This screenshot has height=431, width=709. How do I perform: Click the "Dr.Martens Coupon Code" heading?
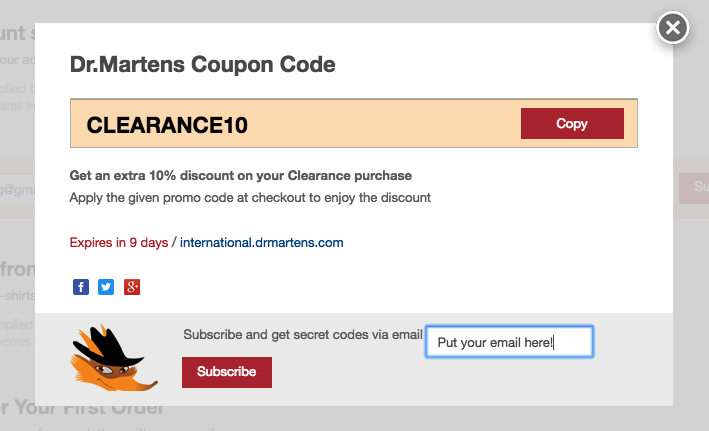(x=202, y=66)
